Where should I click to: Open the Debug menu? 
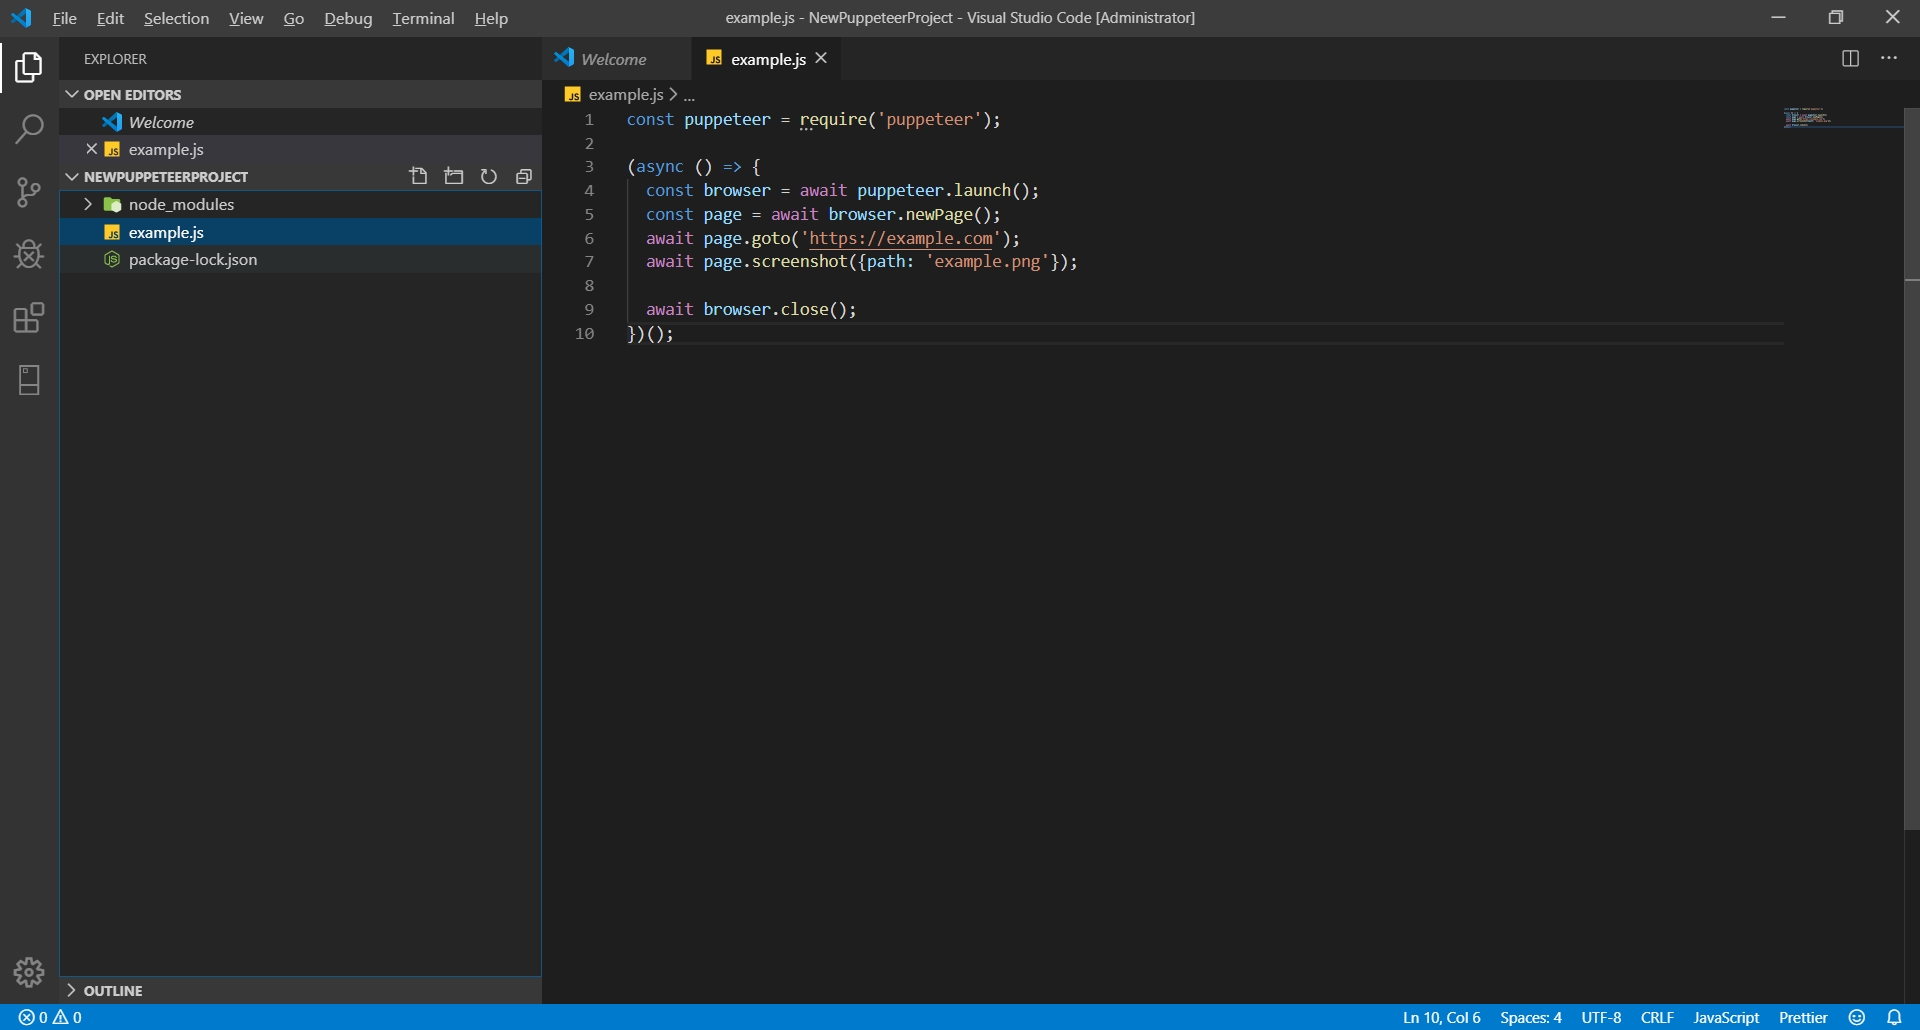click(x=348, y=18)
